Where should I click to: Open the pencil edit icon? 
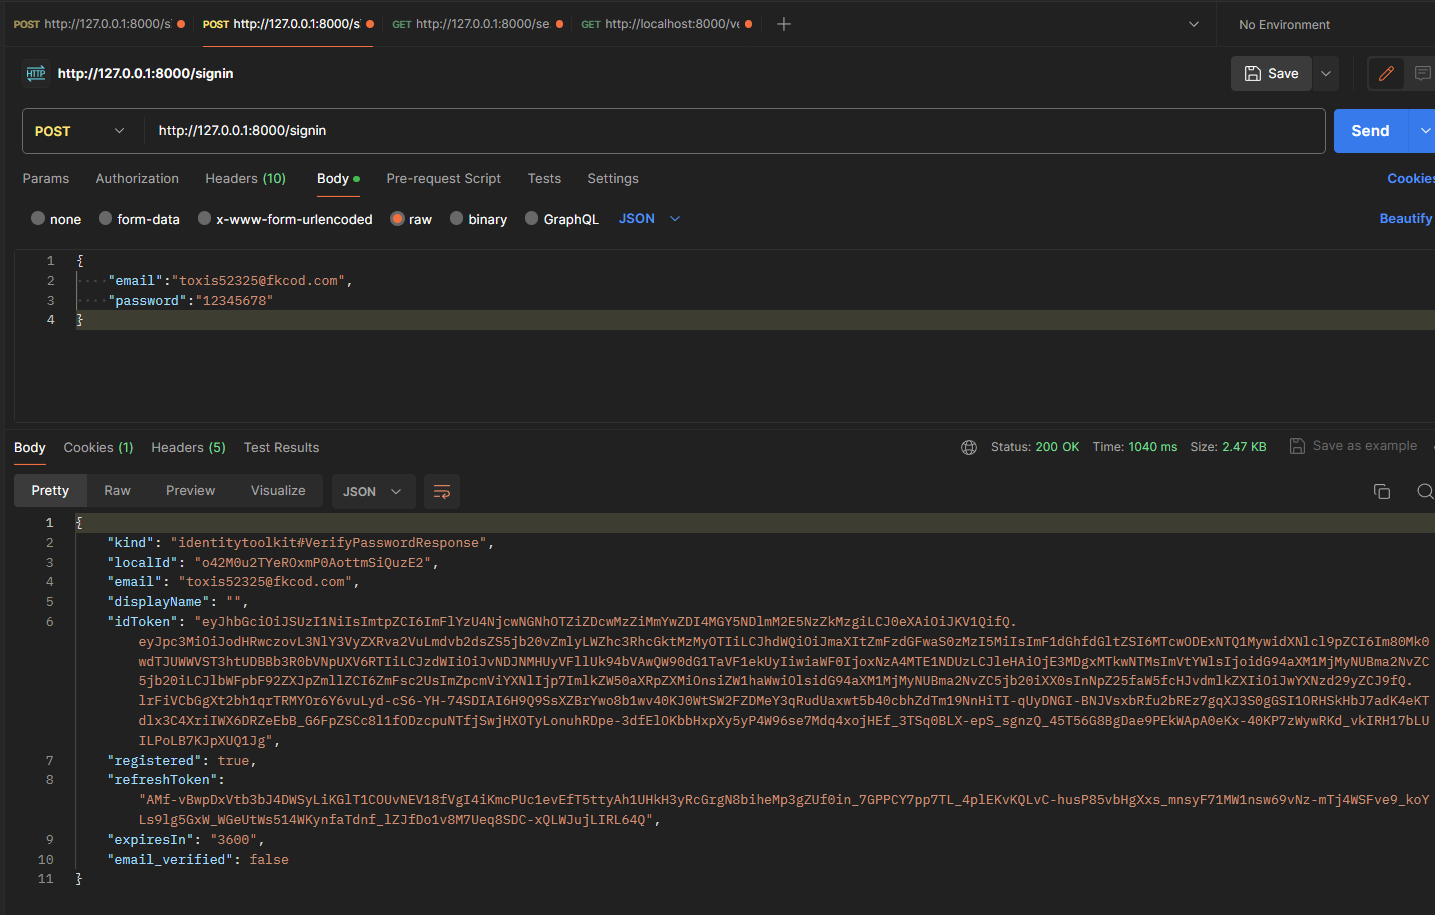[x=1386, y=73]
